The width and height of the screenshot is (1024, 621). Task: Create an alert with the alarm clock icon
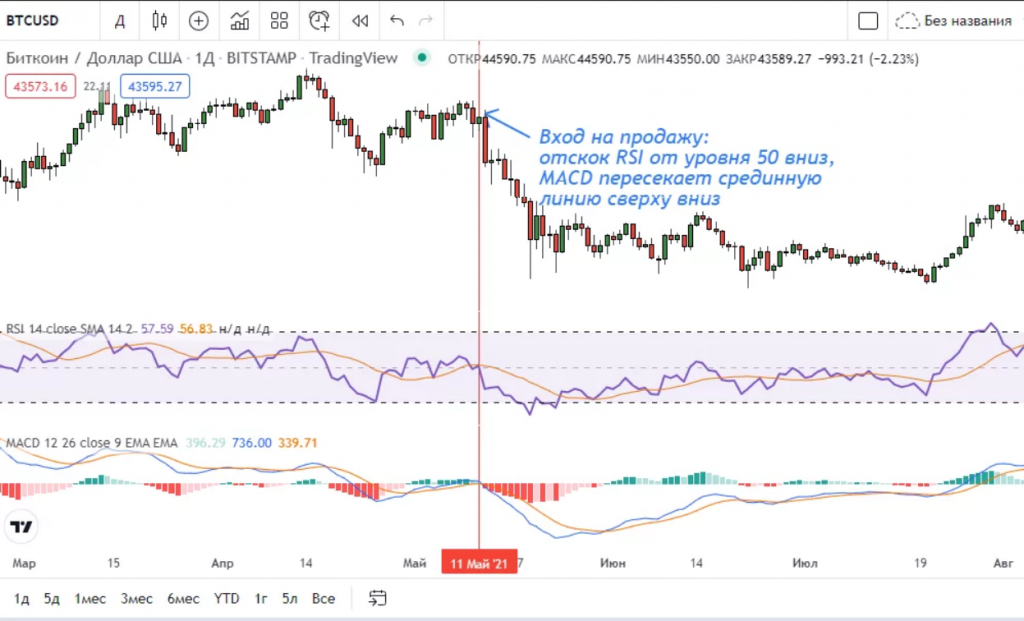point(319,21)
